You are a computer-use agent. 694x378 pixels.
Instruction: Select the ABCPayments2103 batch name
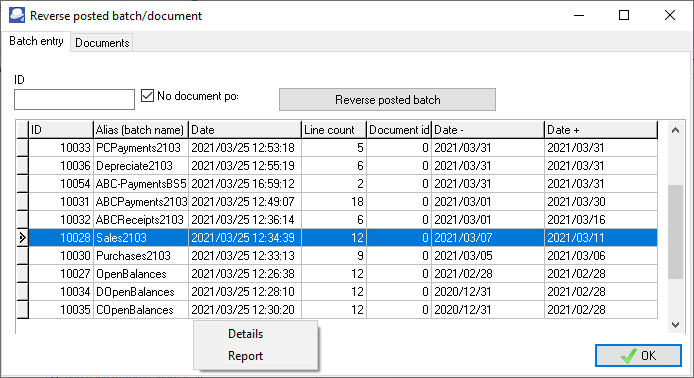tap(141, 202)
